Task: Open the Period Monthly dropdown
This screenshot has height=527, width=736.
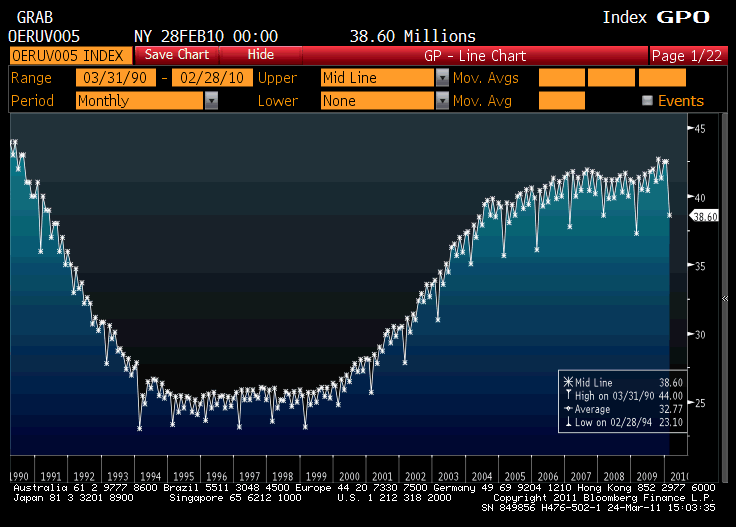Action: pyautogui.click(x=211, y=101)
